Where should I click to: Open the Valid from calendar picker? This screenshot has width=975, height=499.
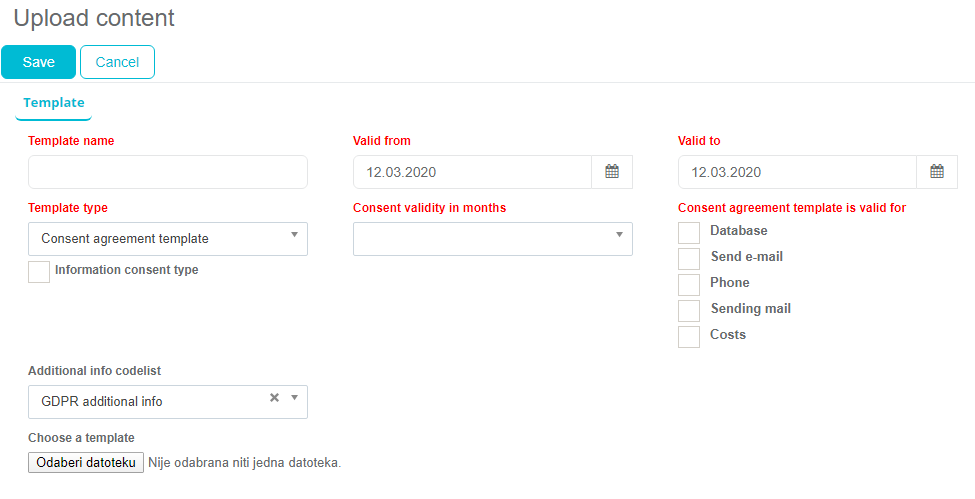(x=612, y=172)
